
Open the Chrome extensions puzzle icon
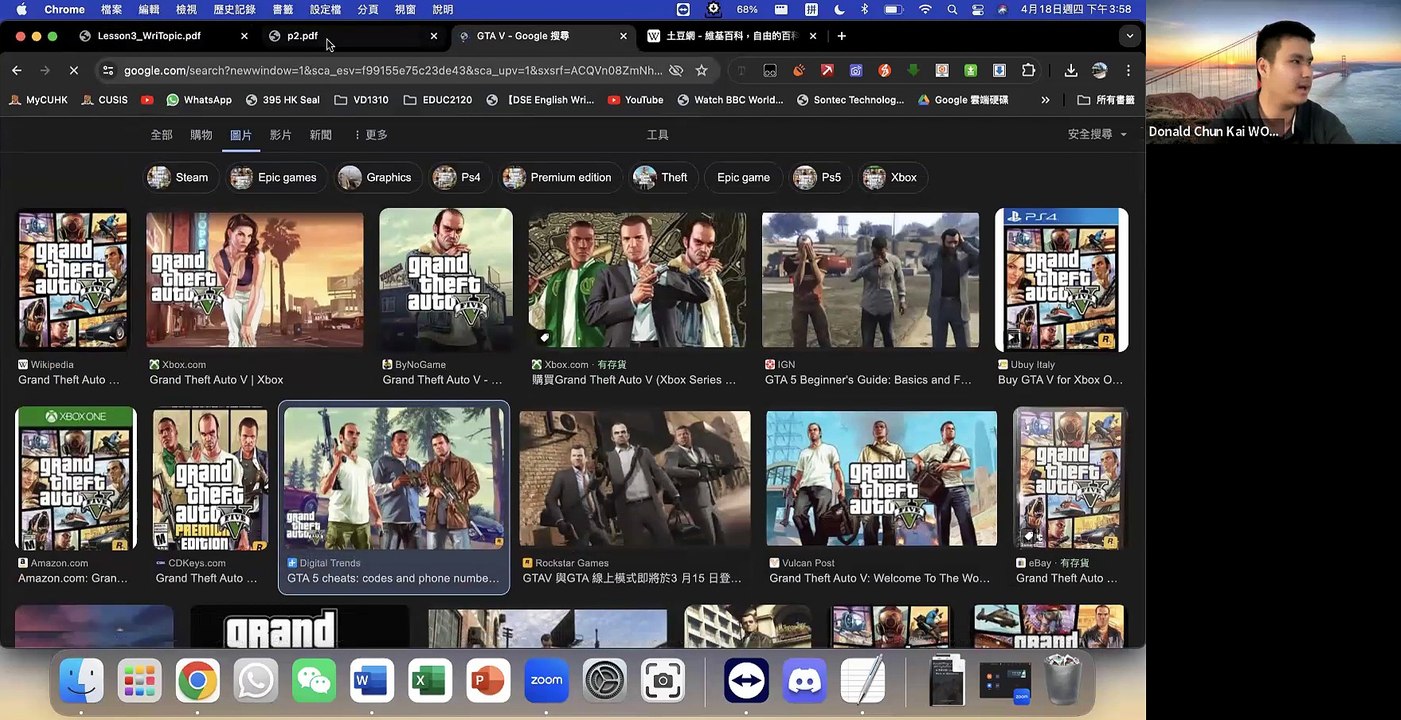pos(1028,70)
